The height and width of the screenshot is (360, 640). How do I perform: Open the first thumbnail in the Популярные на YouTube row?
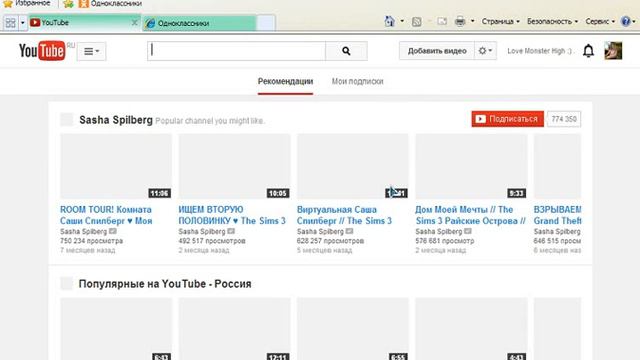coord(116,329)
